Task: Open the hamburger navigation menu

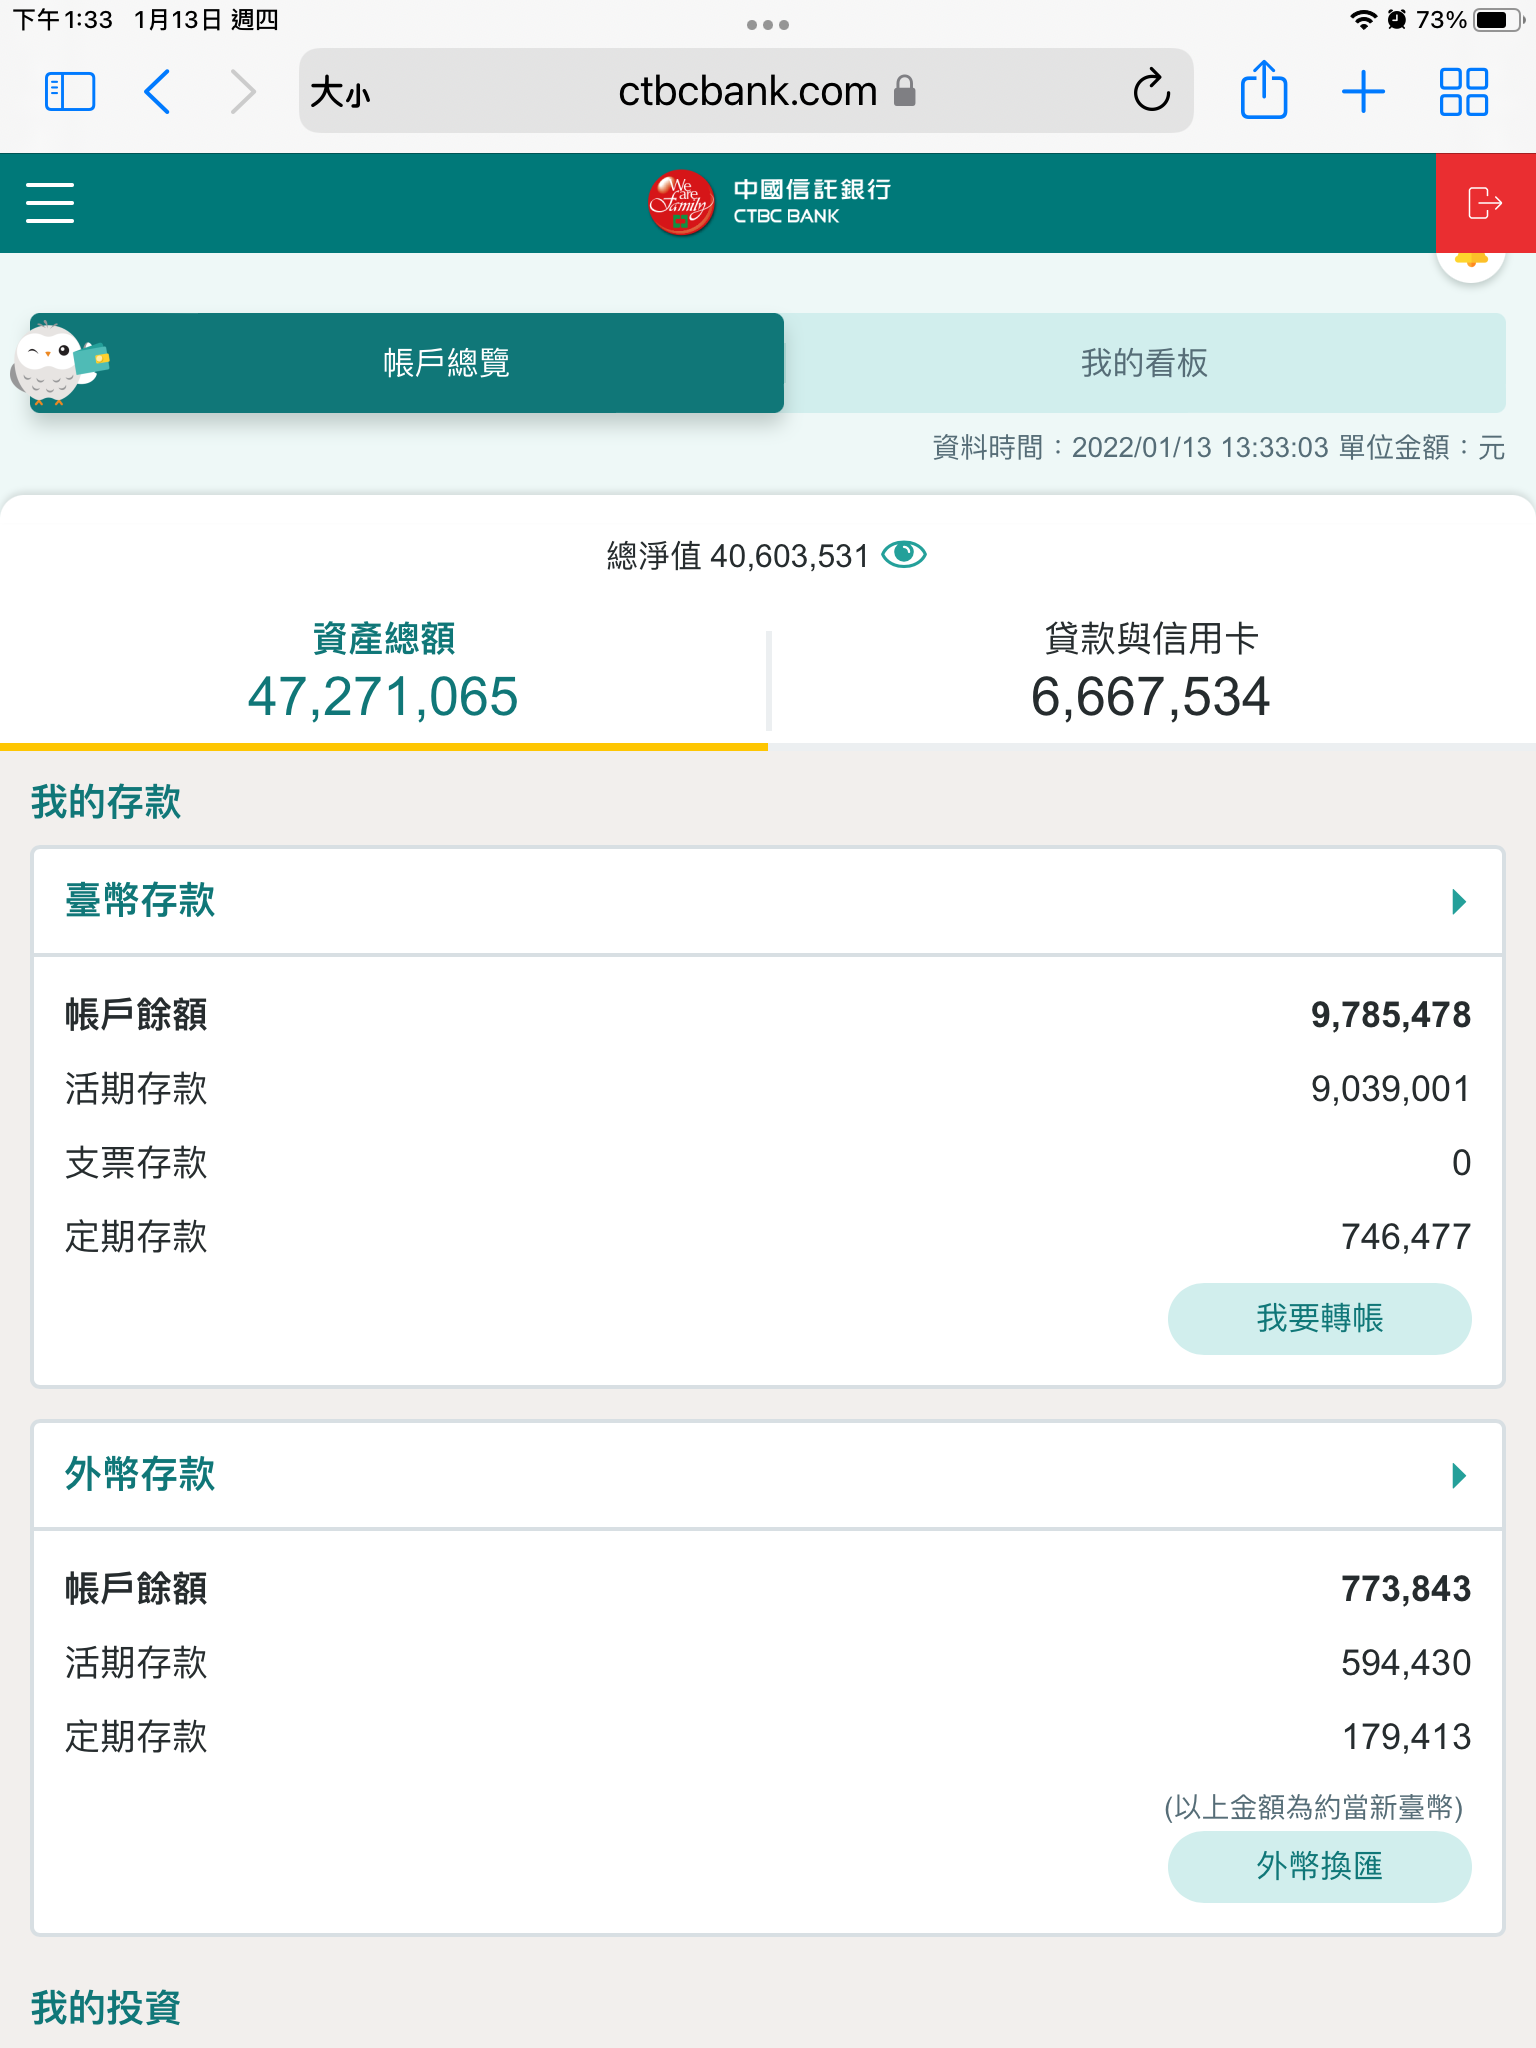Action: coord(50,203)
